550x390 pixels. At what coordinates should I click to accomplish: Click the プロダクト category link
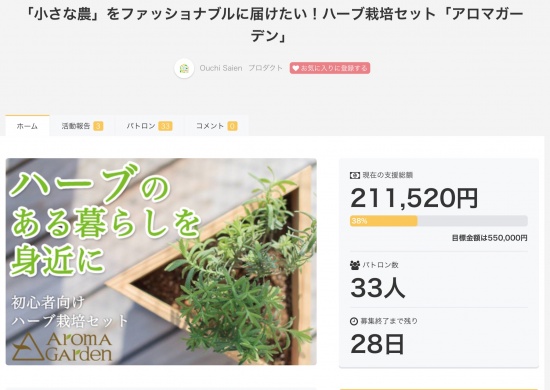(265, 68)
